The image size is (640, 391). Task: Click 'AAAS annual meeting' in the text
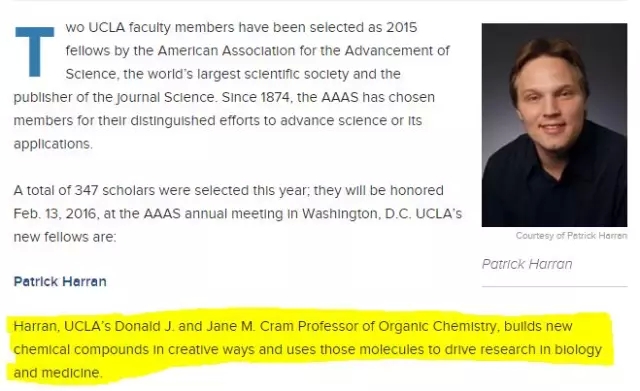pyautogui.click(x=213, y=214)
